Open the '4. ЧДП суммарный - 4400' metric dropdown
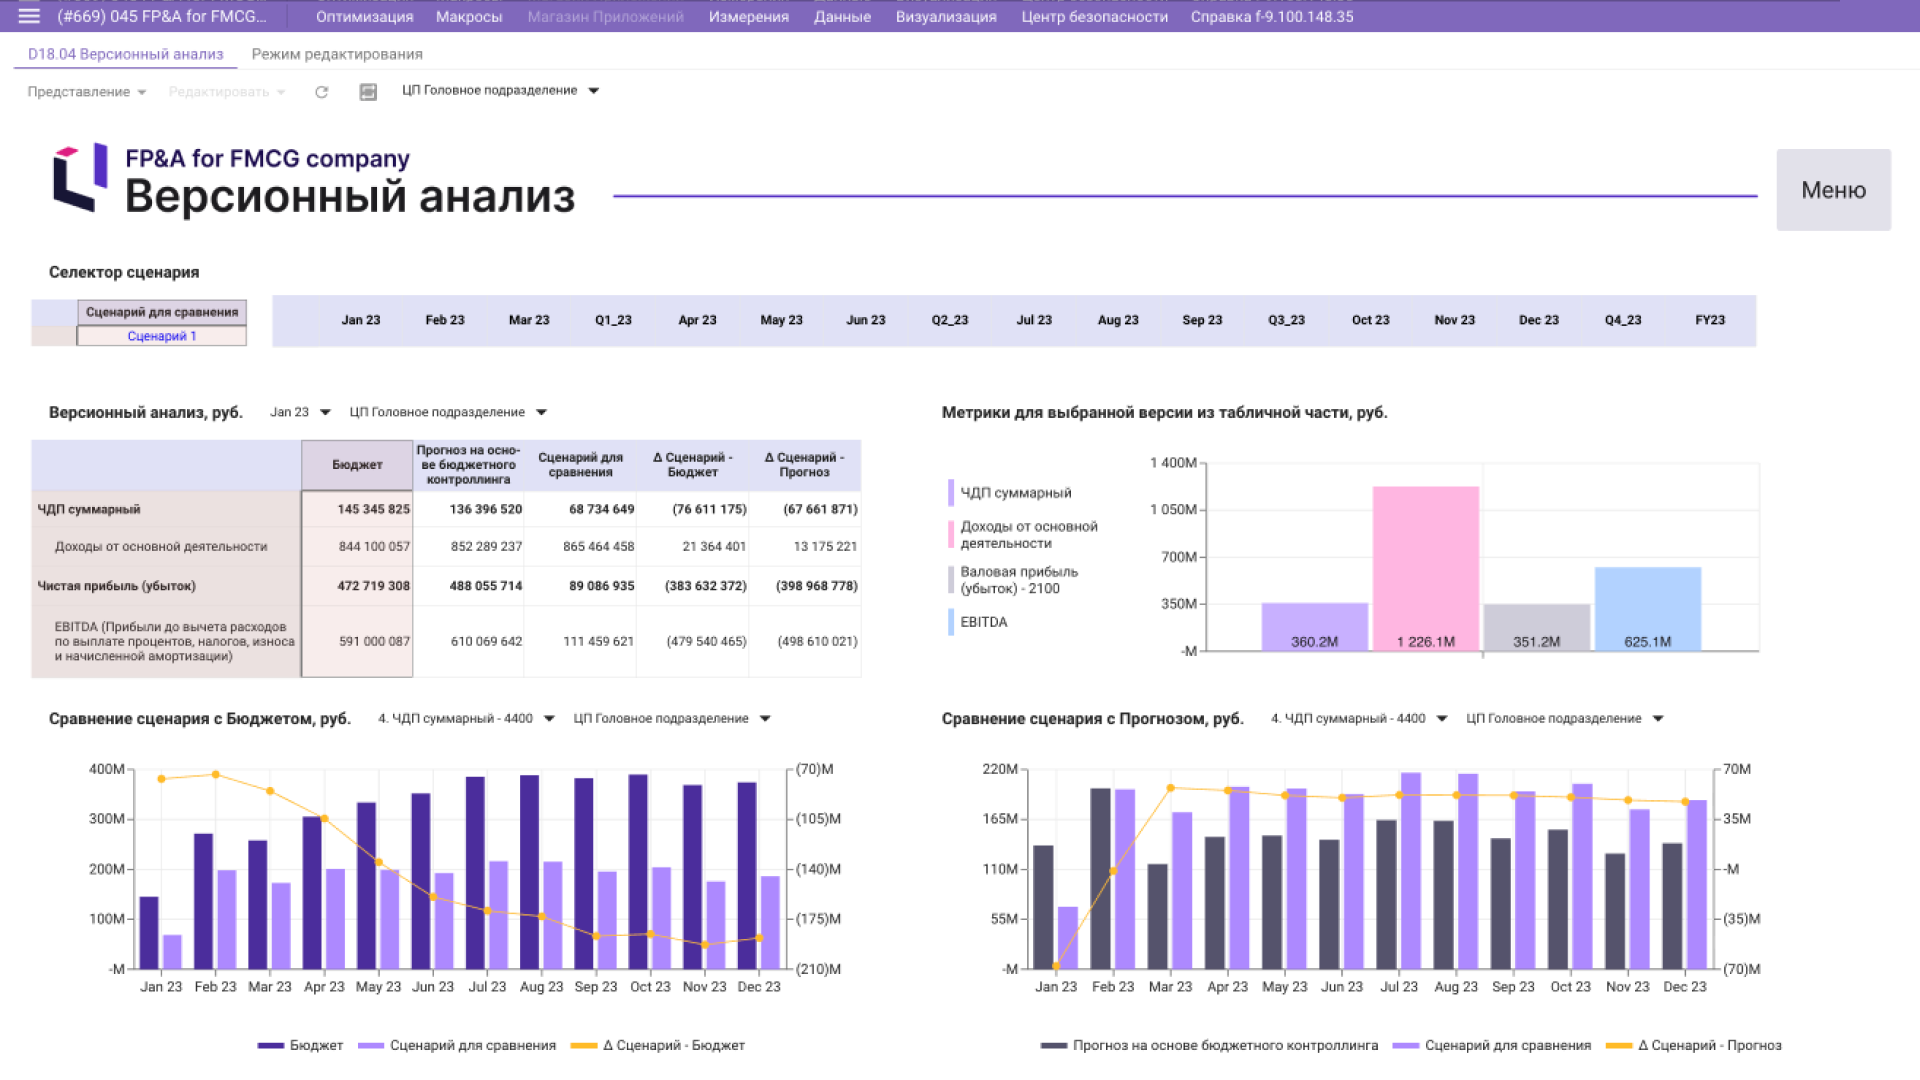This screenshot has height=1080, width=1920. point(465,718)
